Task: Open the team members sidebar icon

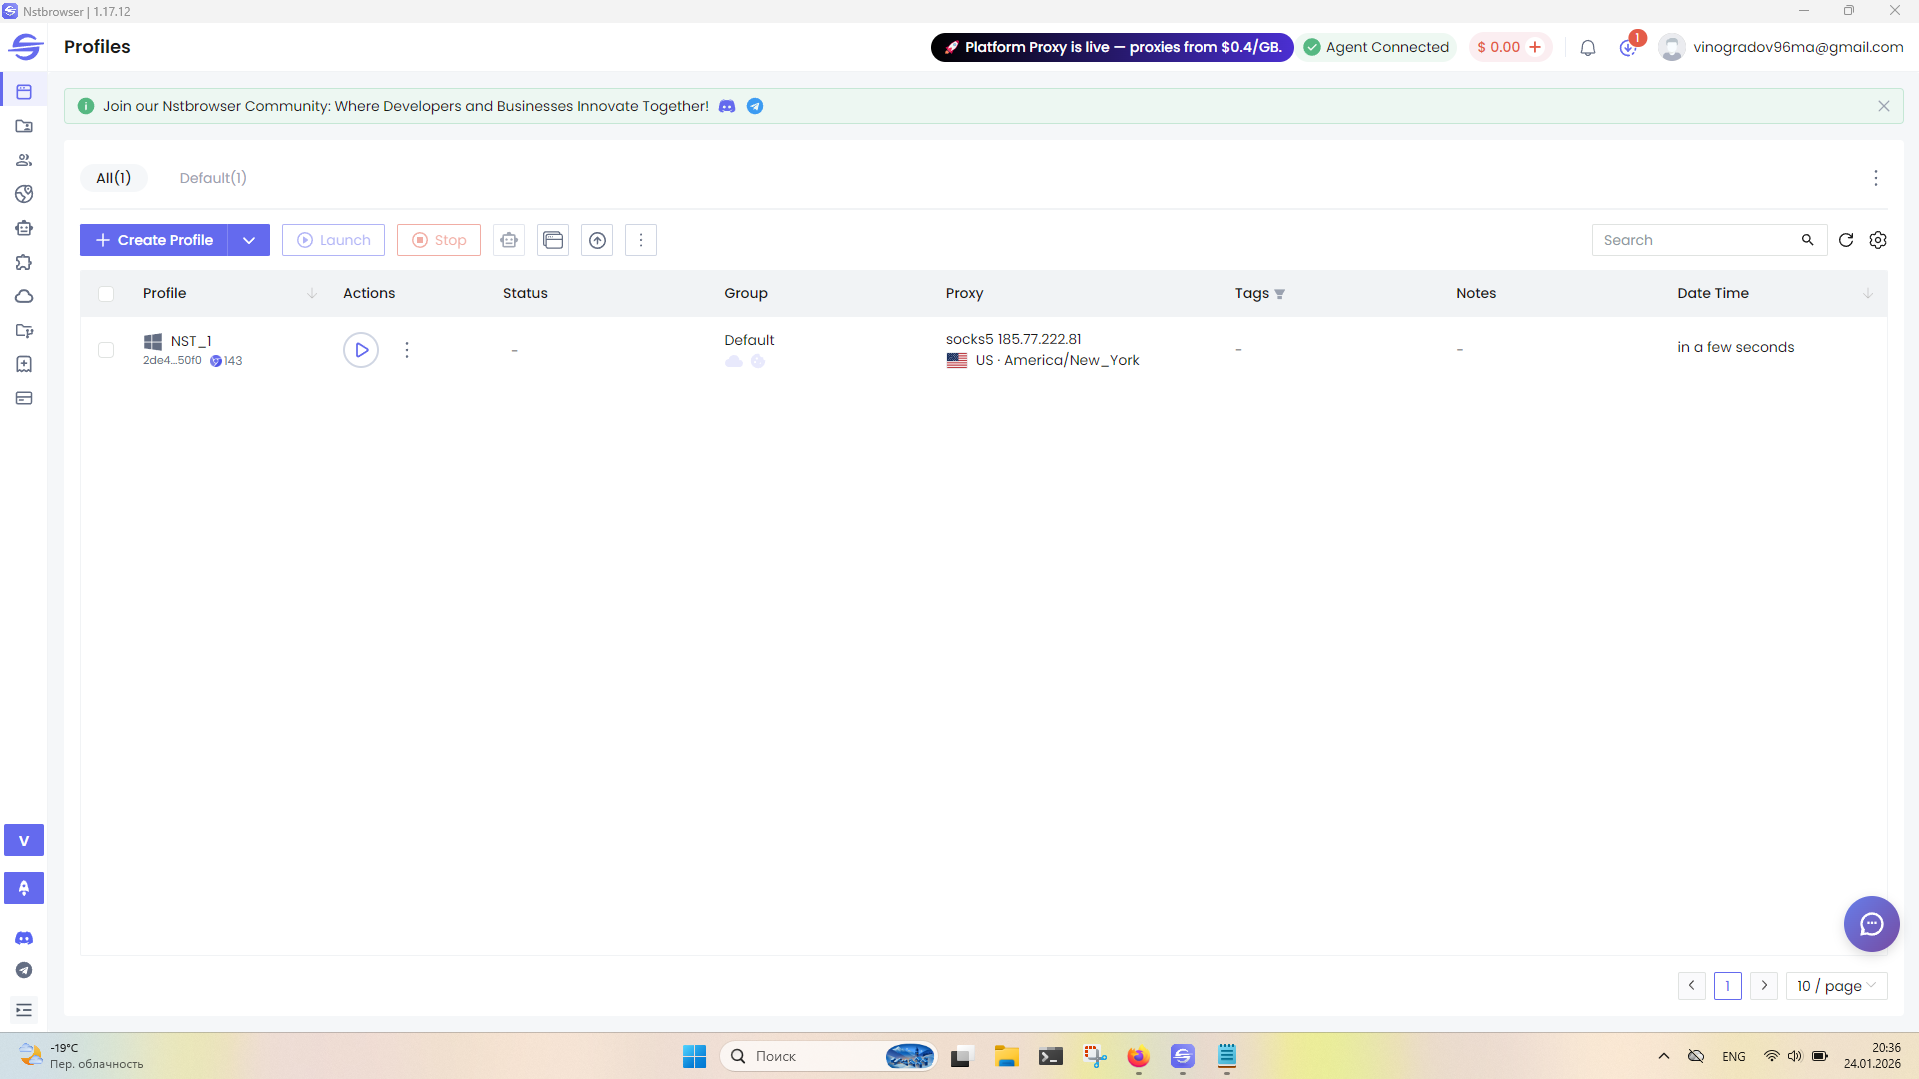Action: (x=24, y=160)
